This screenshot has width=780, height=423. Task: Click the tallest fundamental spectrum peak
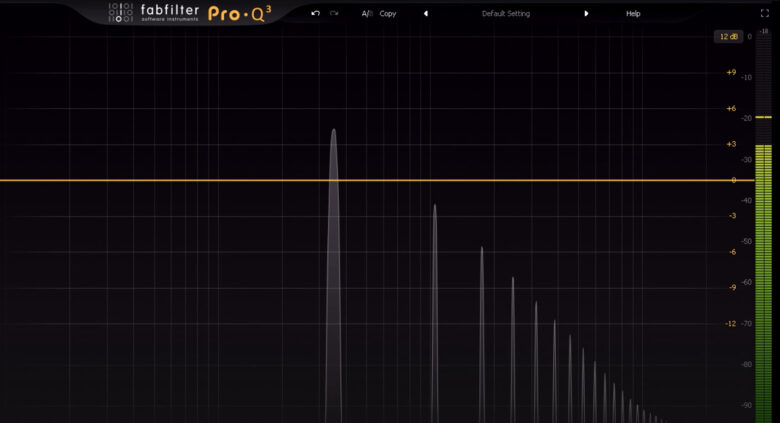click(333, 274)
